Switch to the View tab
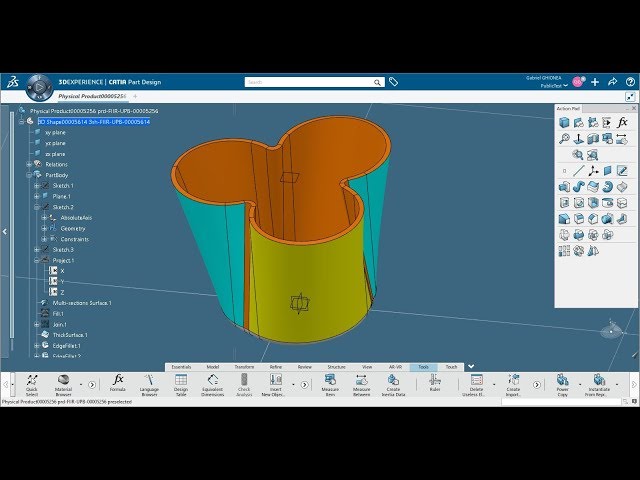640x480 pixels. pos(367,367)
